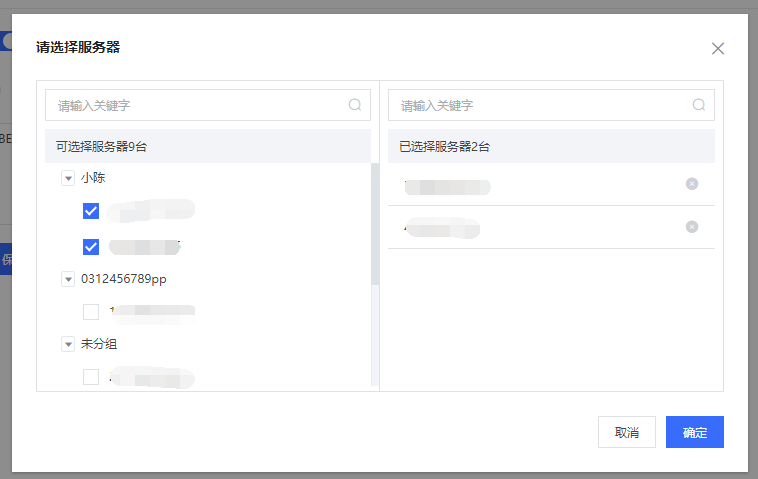
Task: Collapse the 小陈 group
Action: pyautogui.click(x=68, y=178)
